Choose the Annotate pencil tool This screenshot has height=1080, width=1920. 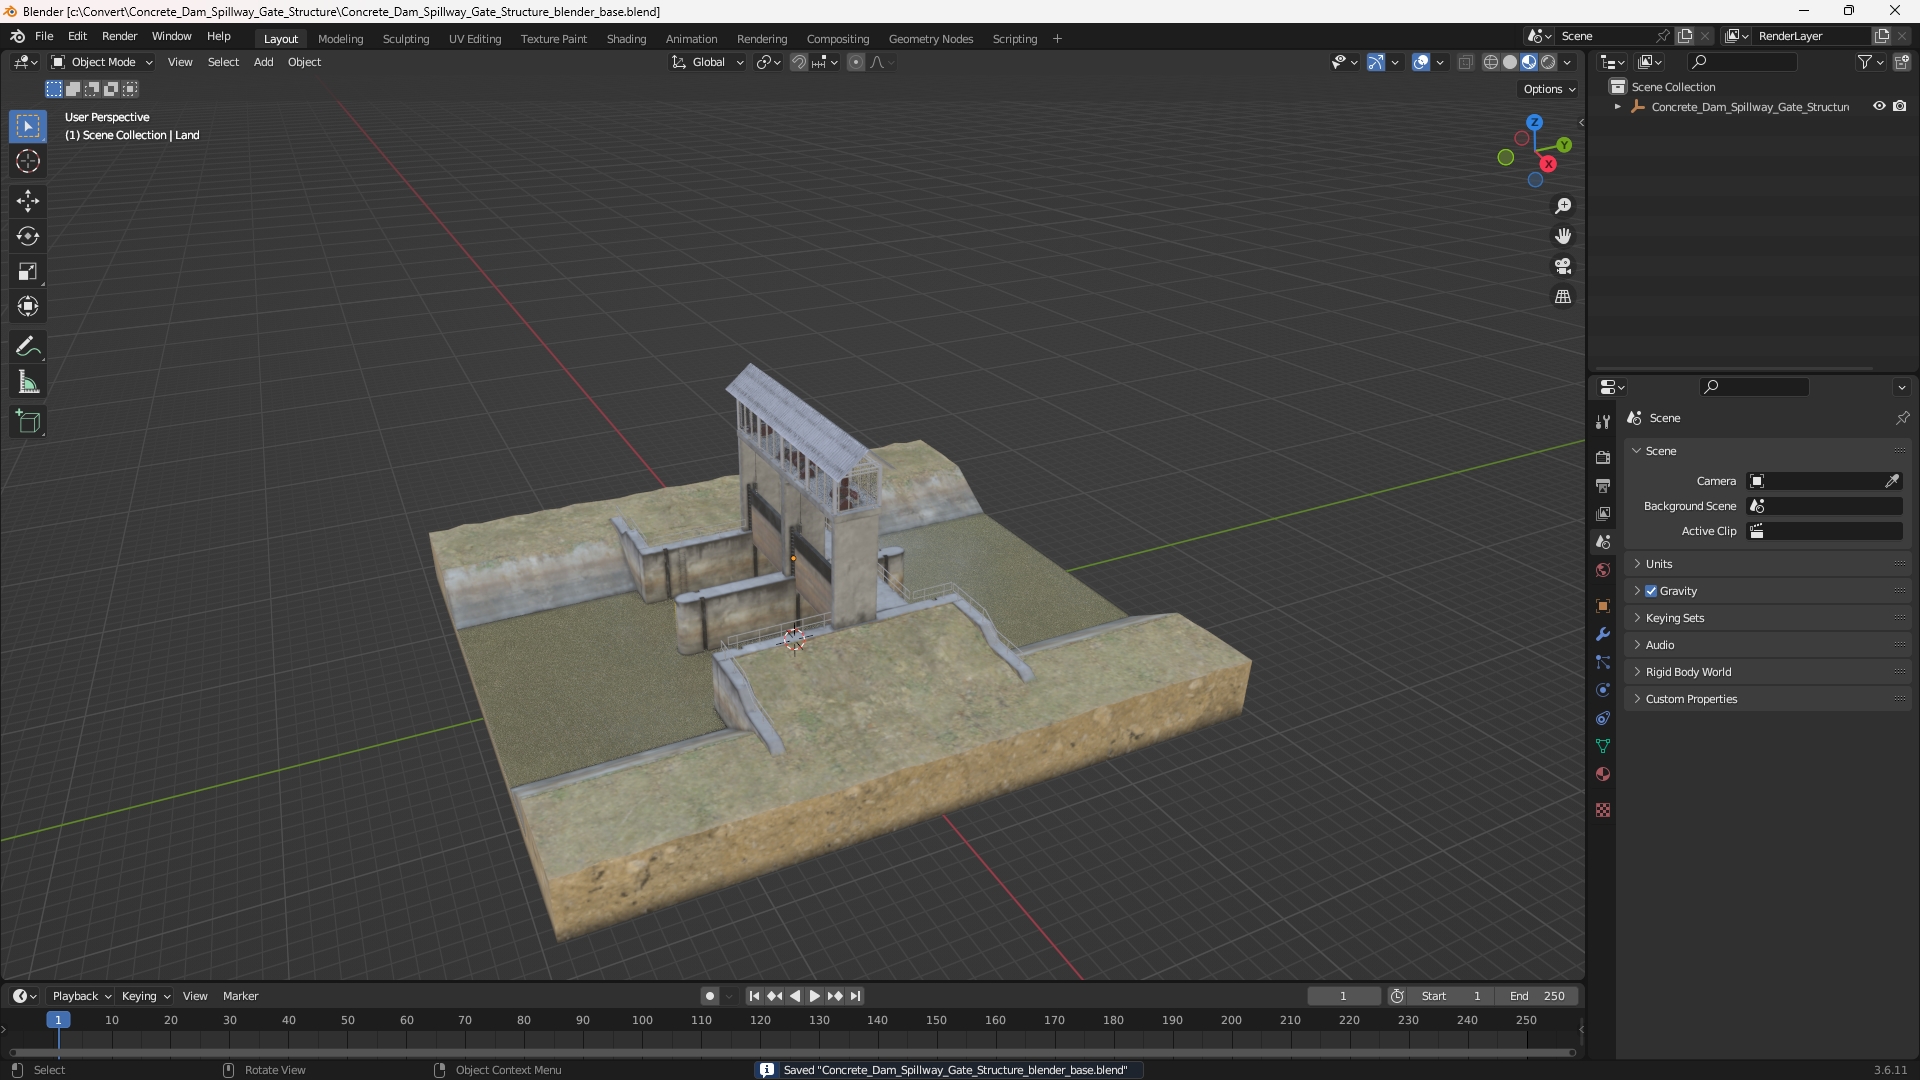[28, 347]
